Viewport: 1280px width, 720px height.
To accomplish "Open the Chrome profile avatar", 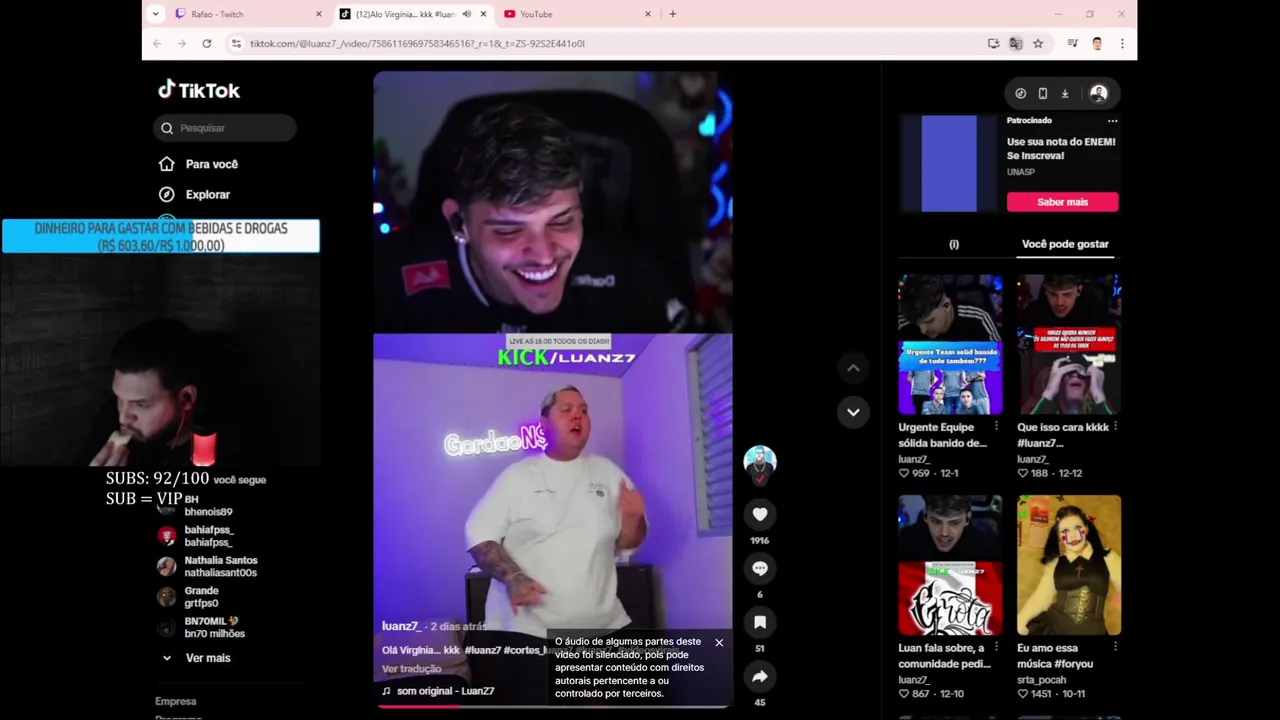I will coord(1097,43).
